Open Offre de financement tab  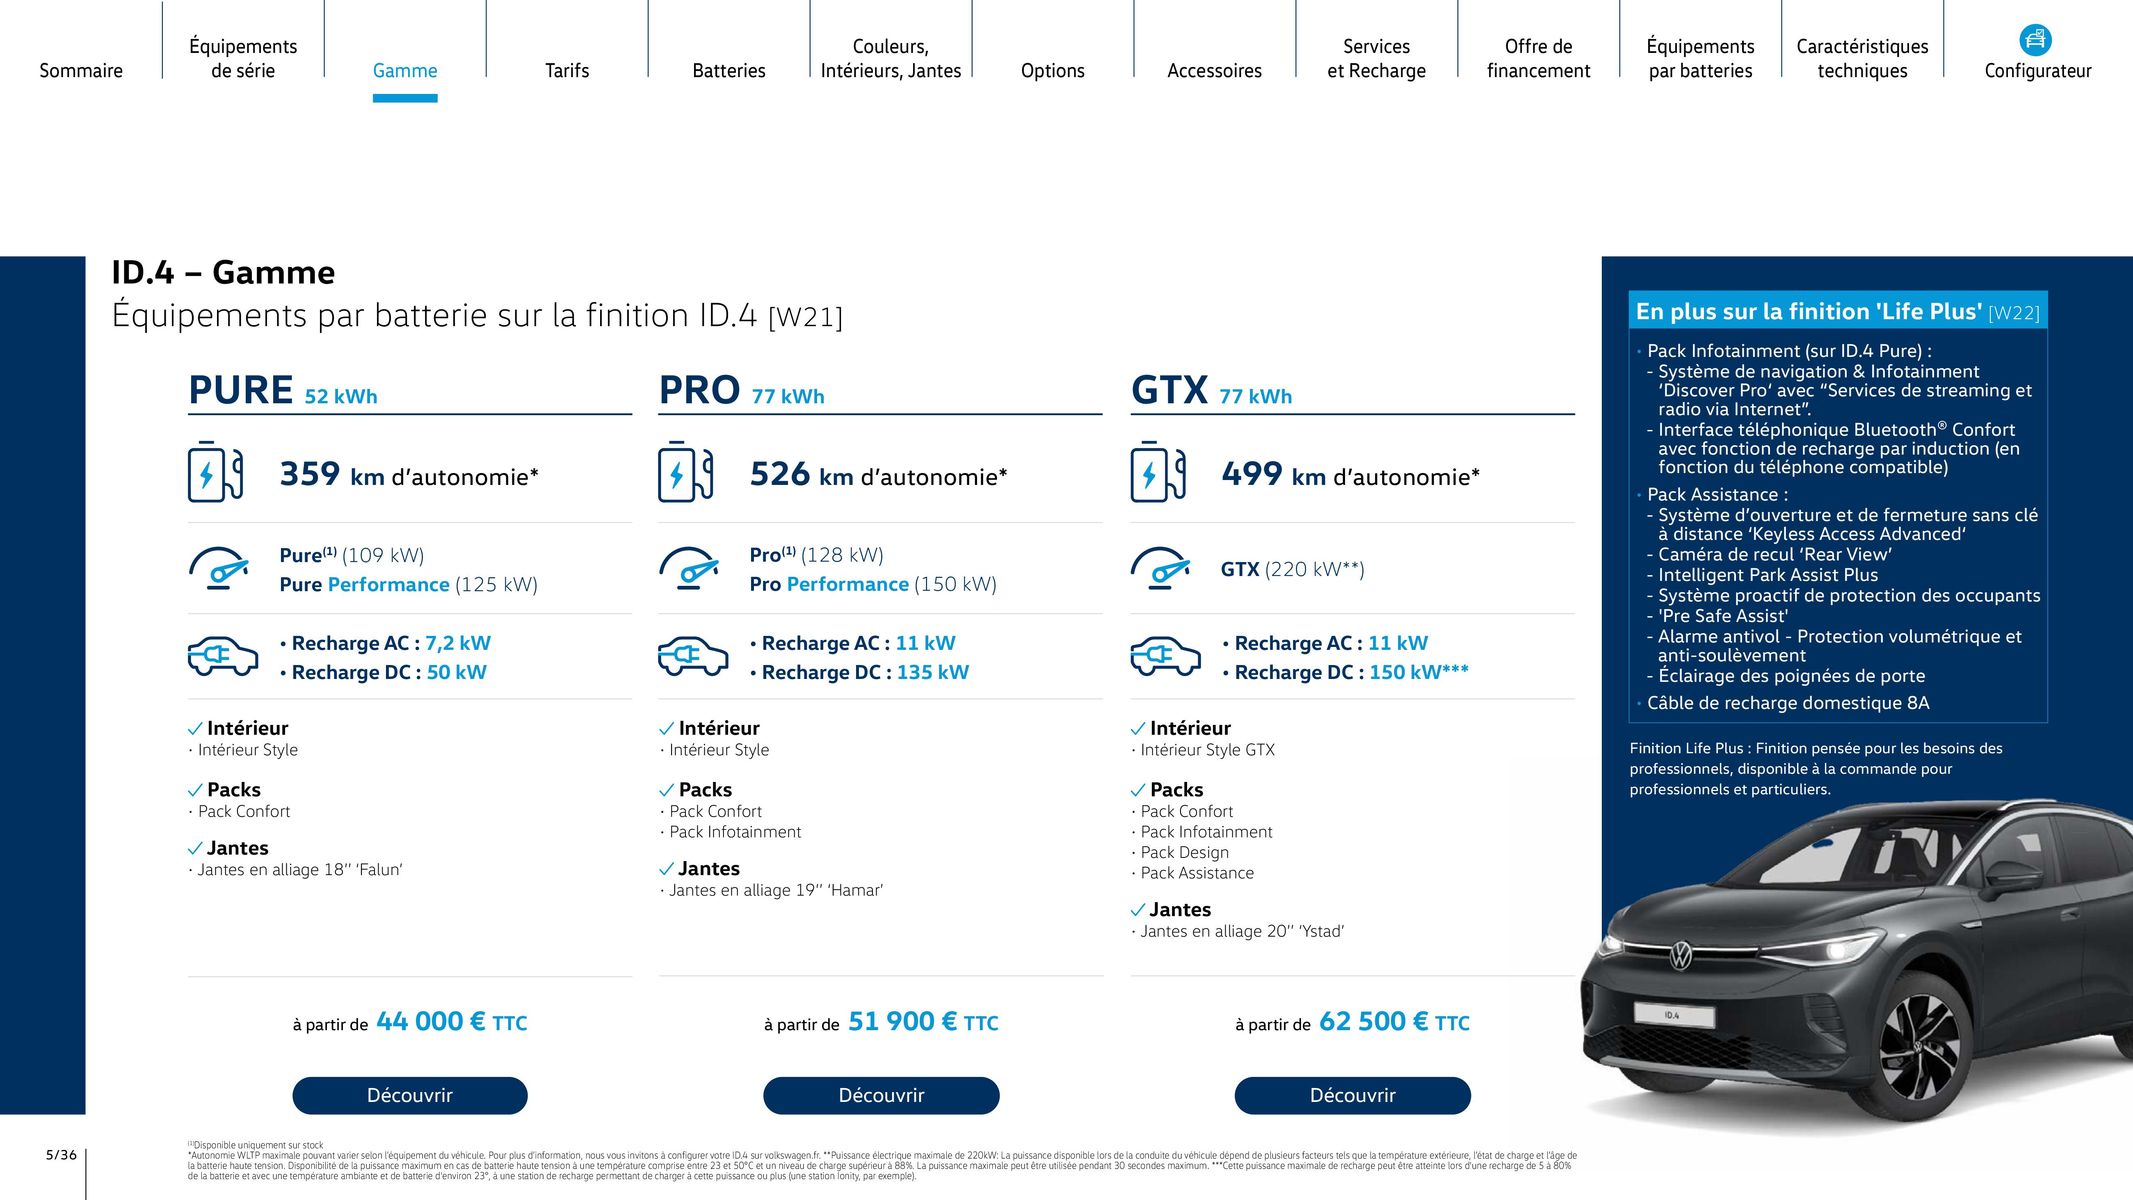click(1539, 59)
